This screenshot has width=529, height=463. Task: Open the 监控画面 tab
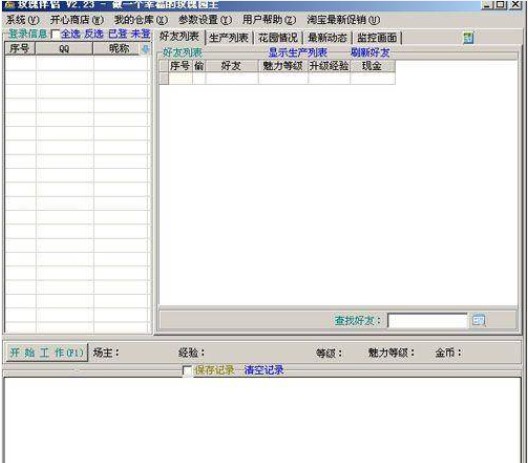coord(377,38)
